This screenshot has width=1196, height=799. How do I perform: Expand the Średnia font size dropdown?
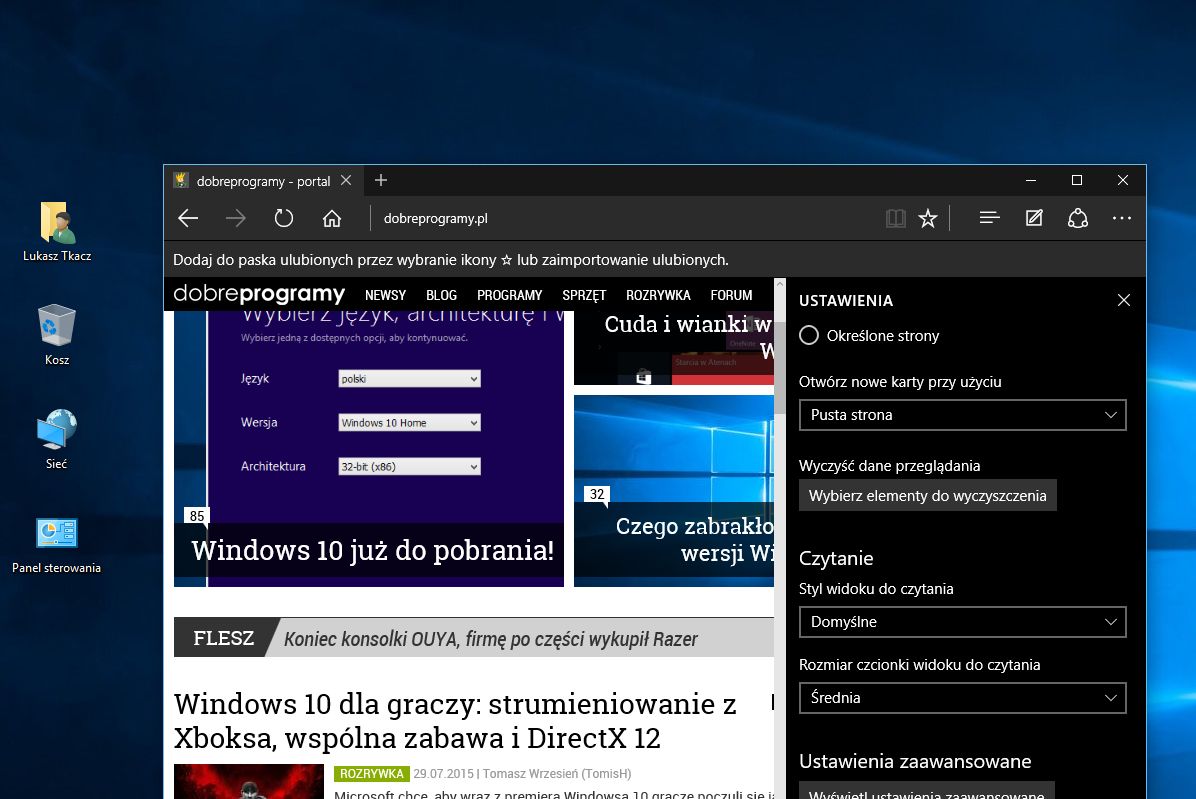point(963,698)
